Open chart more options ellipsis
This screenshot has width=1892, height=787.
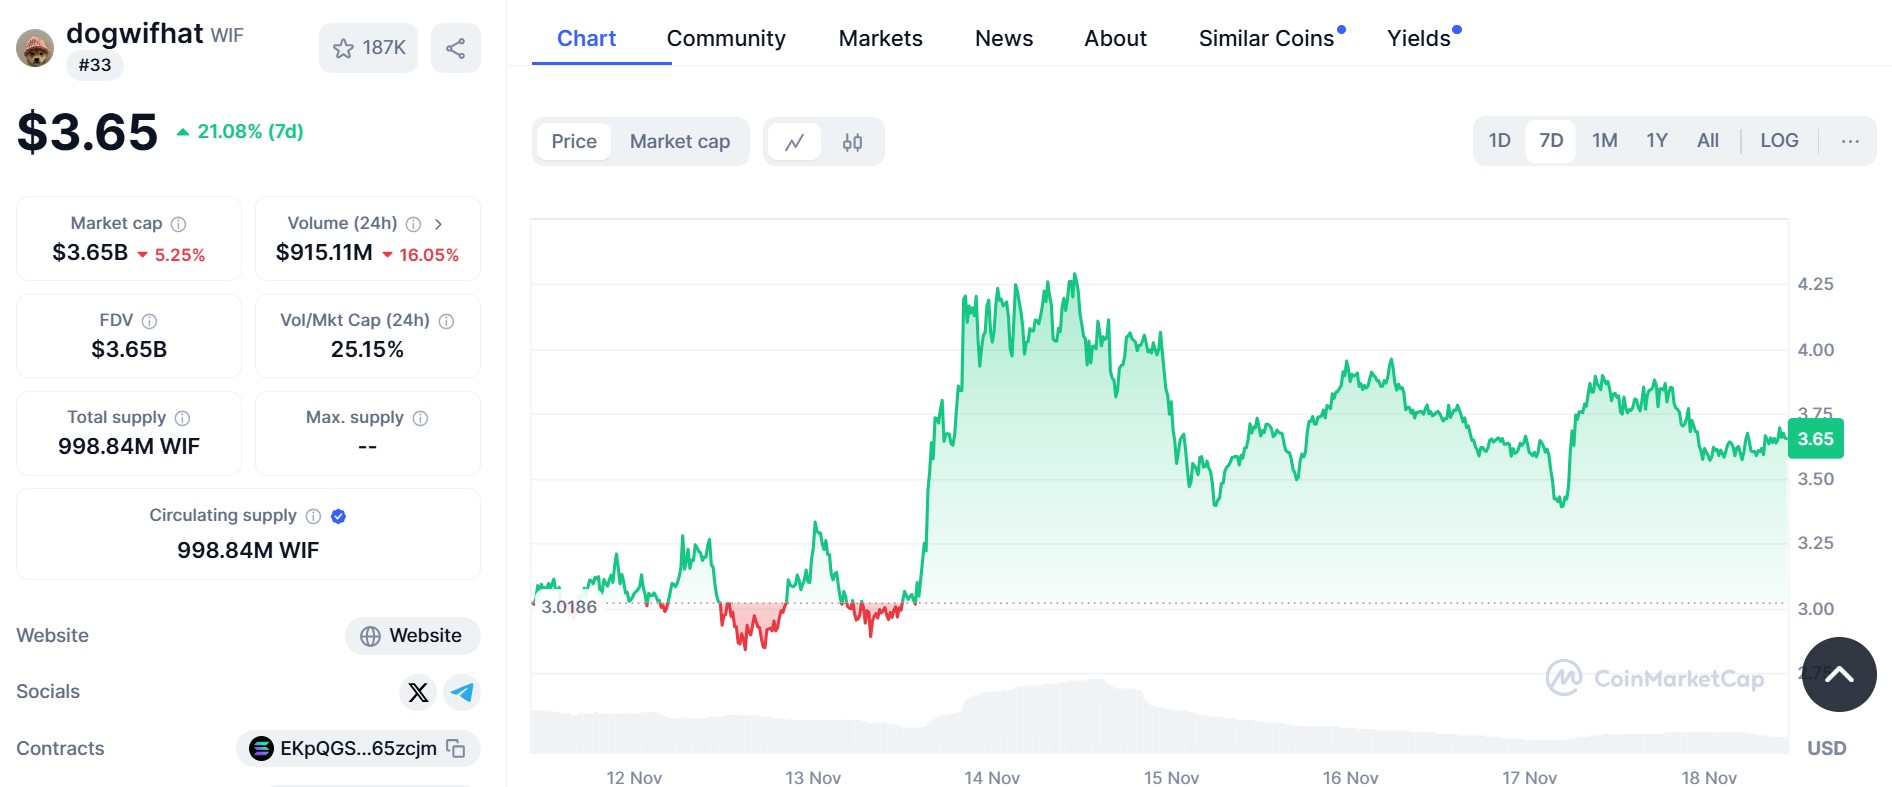click(x=1850, y=141)
